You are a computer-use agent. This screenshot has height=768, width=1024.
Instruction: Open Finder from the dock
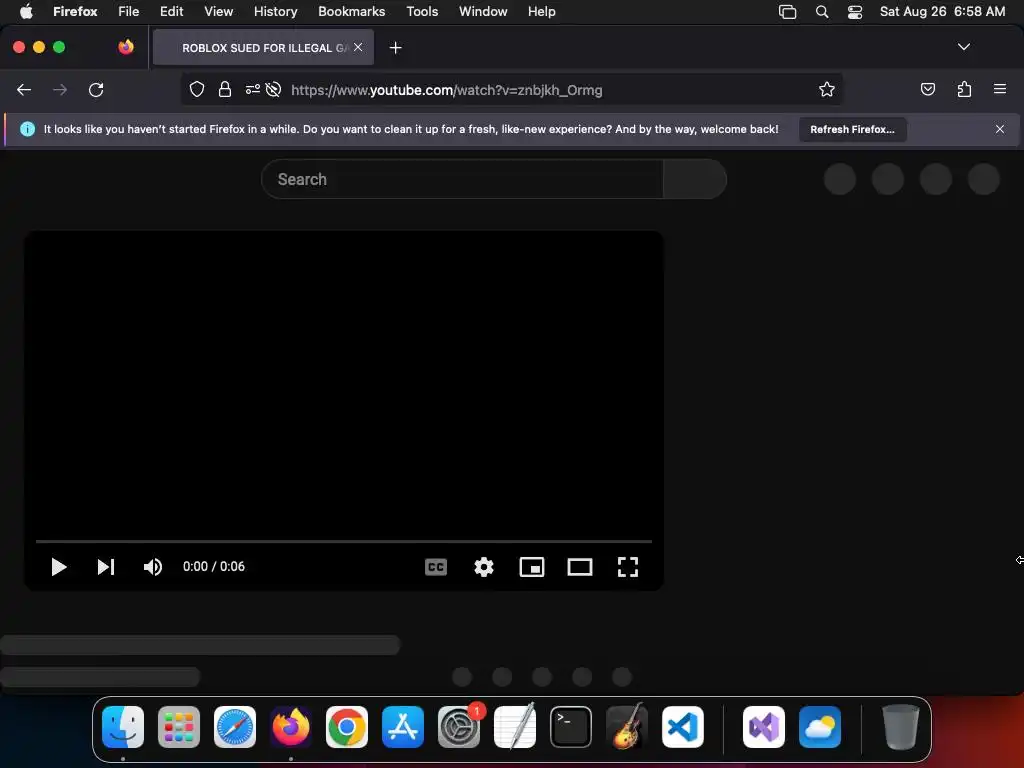pyautogui.click(x=123, y=727)
